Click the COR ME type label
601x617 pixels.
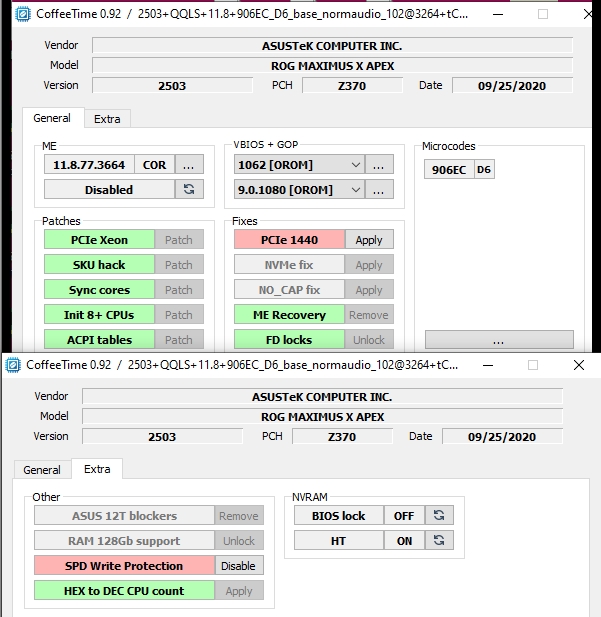(155, 164)
